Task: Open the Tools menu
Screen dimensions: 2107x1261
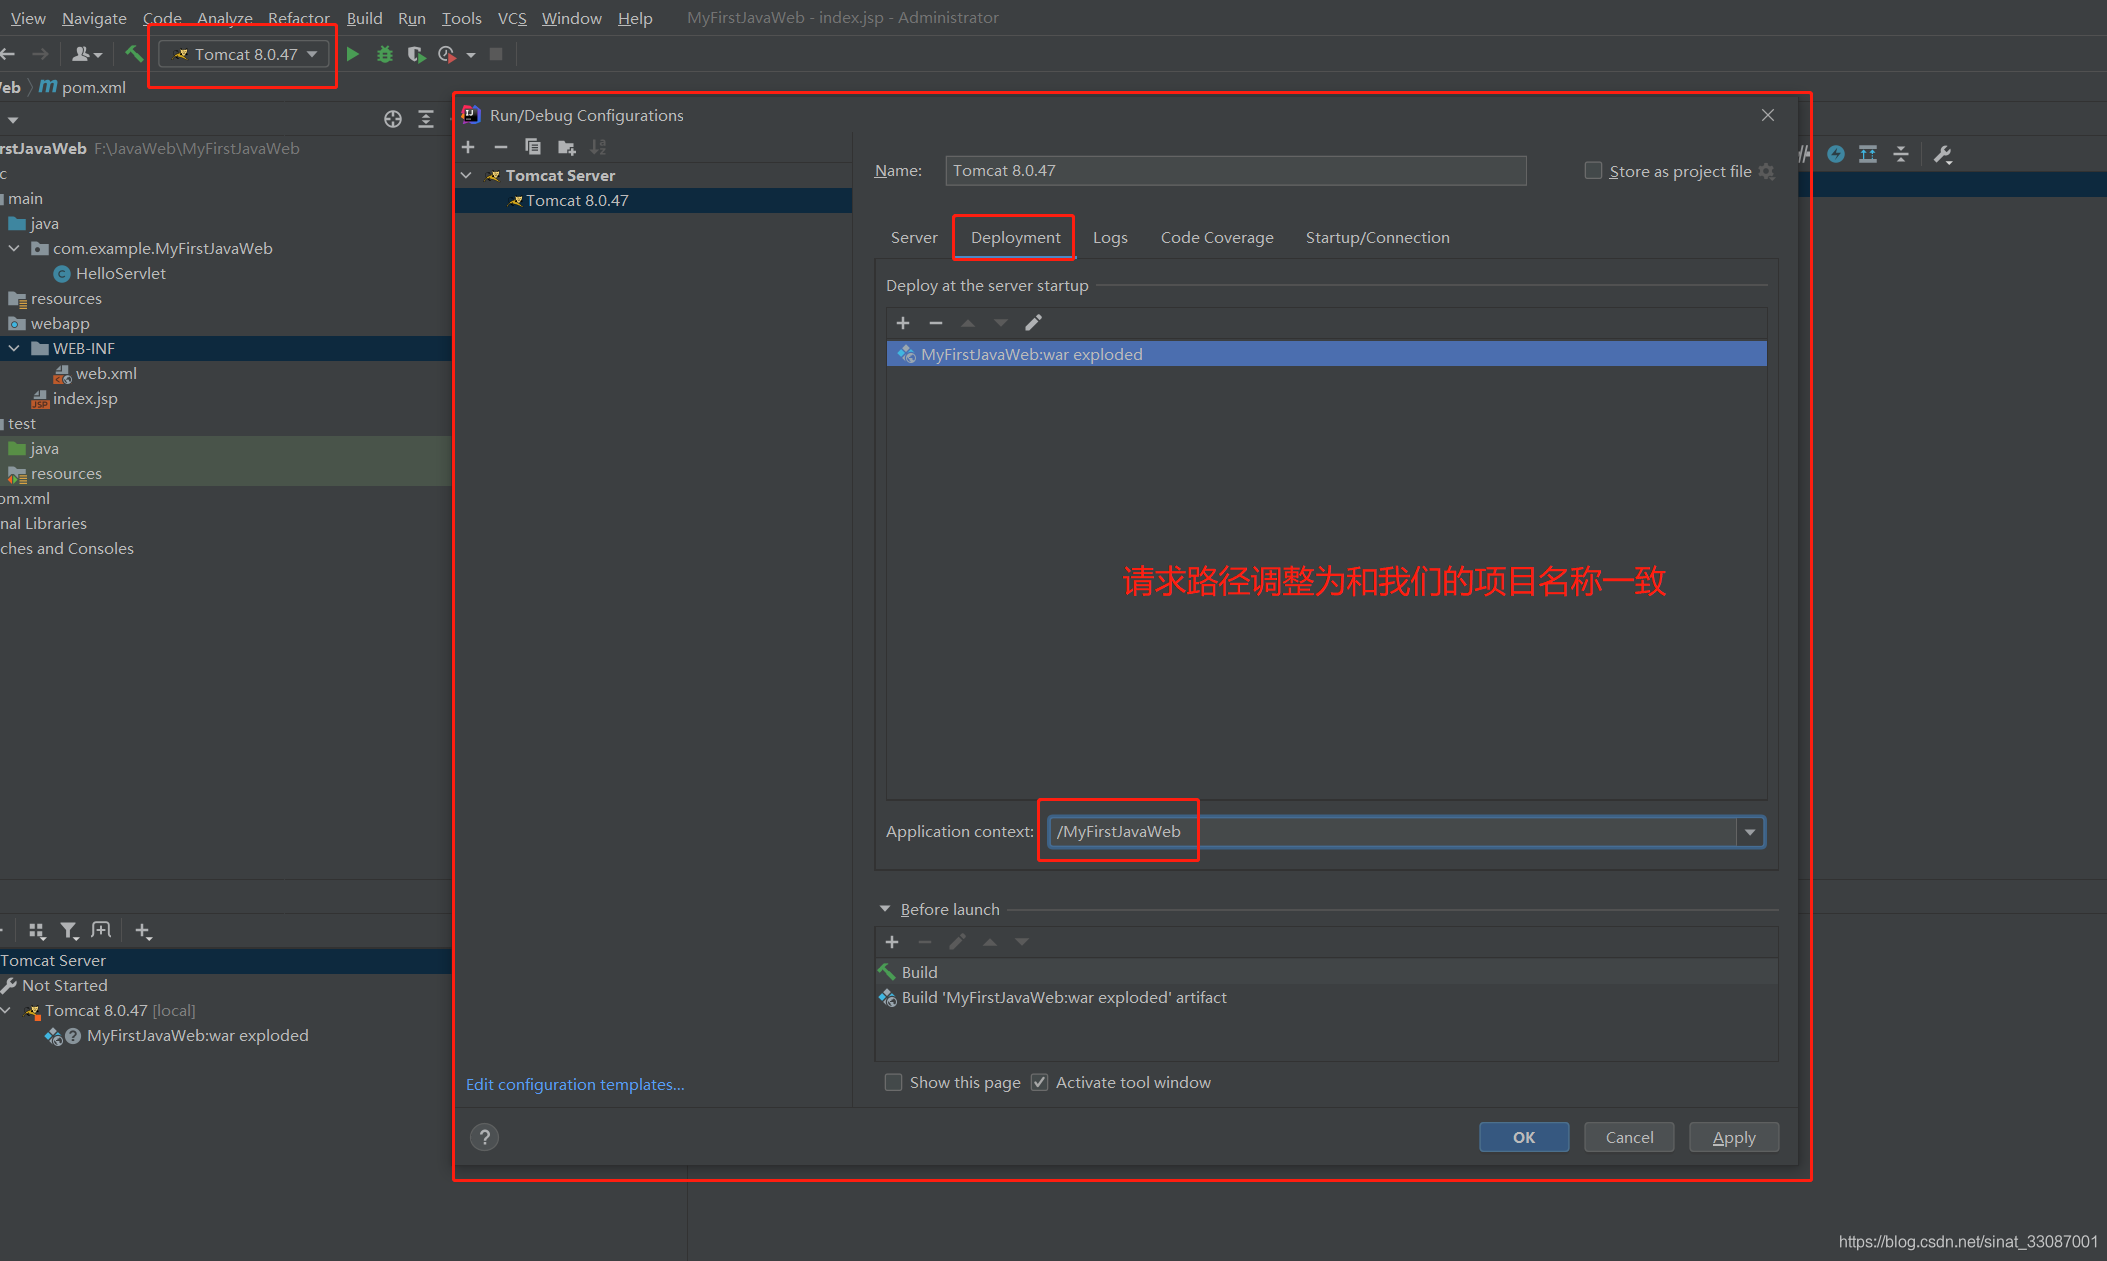Action: [x=461, y=18]
